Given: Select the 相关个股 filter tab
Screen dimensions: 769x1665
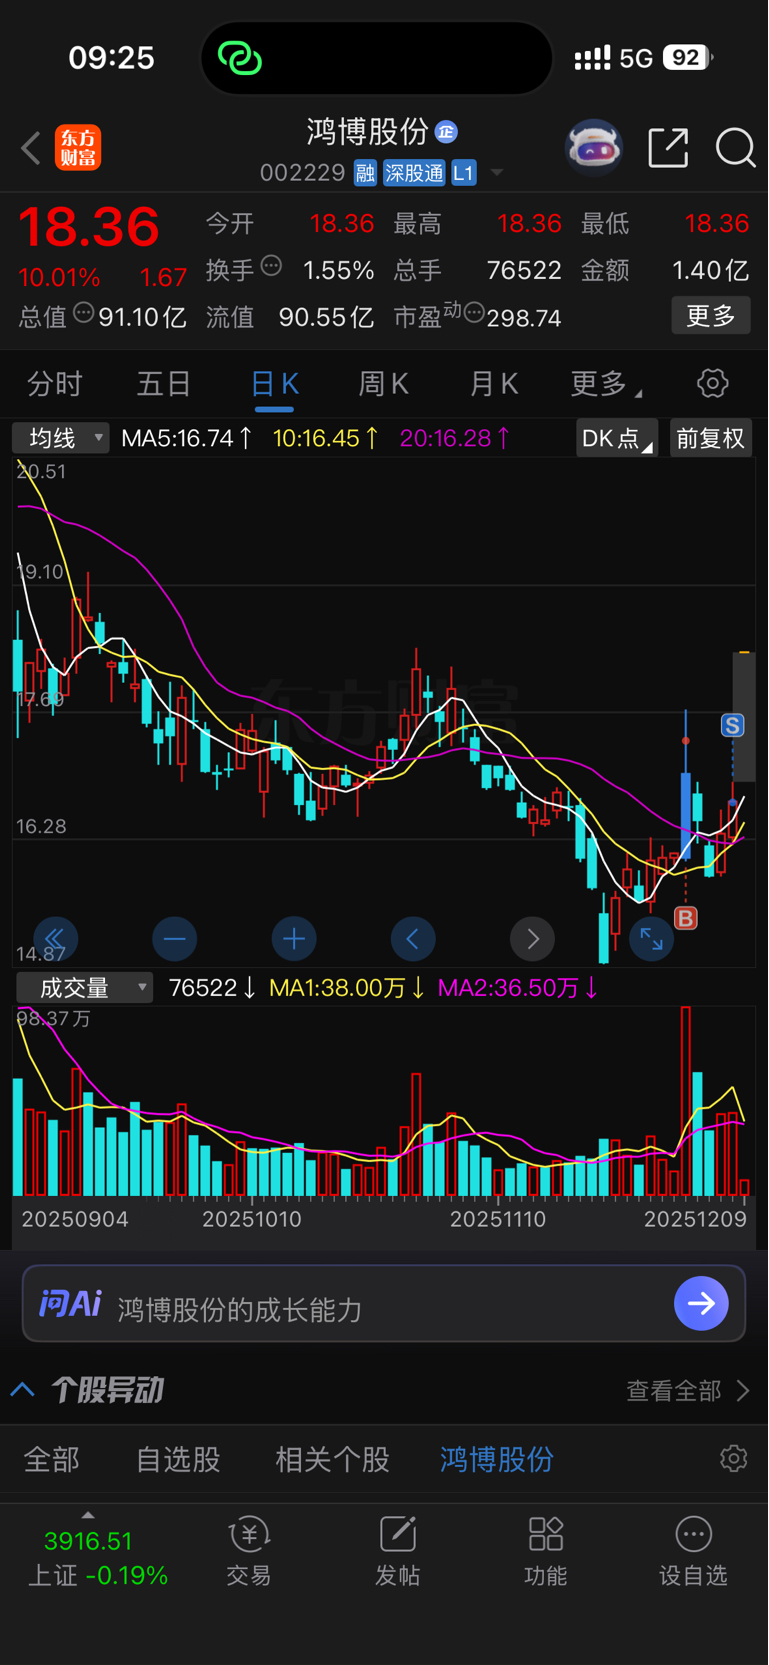Looking at the screenshot, I should coord(332,1460).
